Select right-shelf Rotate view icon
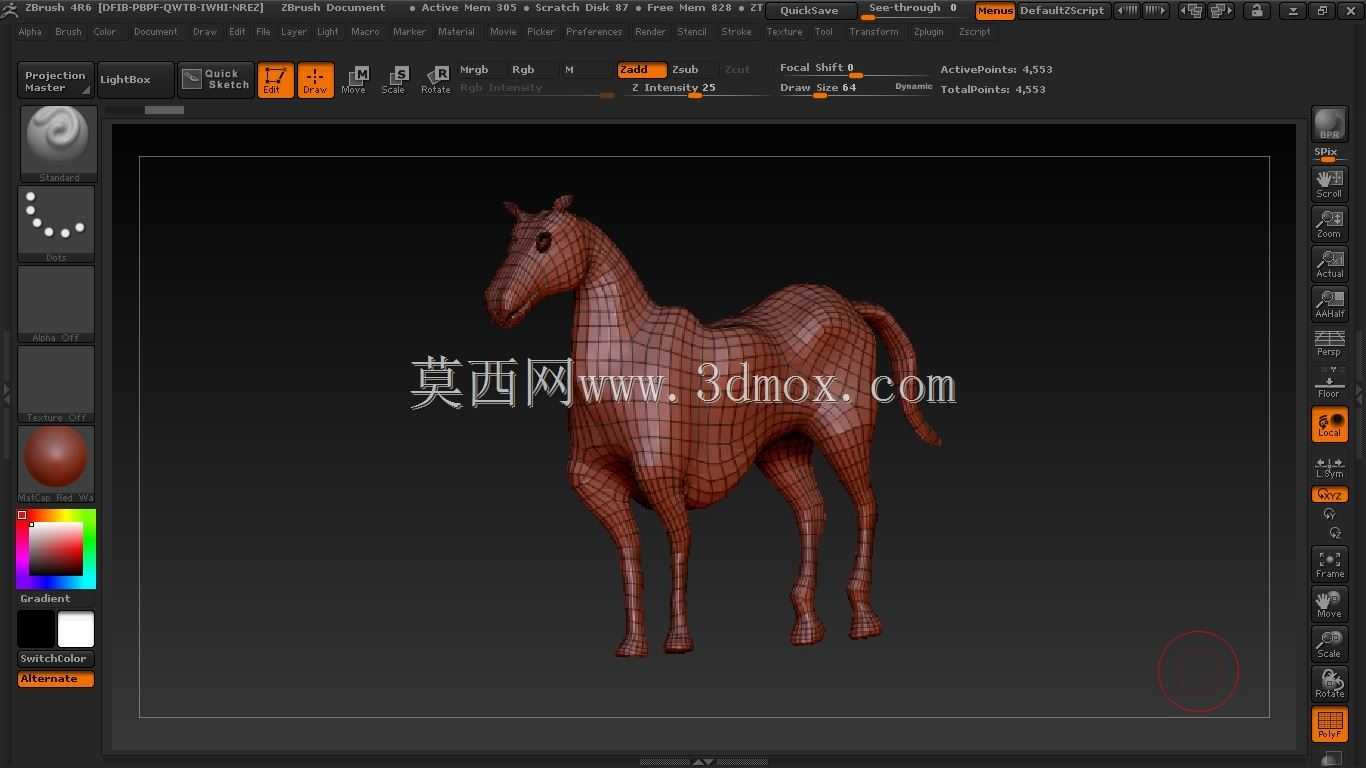This screenshot has height=768, width=1366. (x=1329, y=684)
